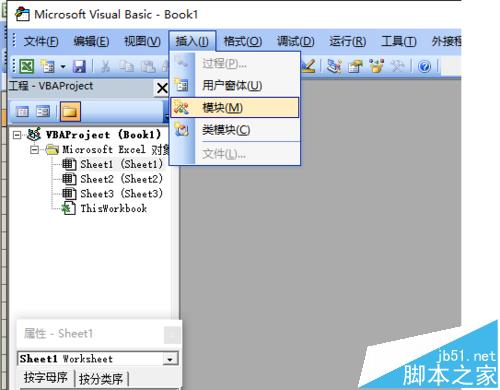
Task: Toggle Folders button in project panel
Action: [x=70, y=111]
